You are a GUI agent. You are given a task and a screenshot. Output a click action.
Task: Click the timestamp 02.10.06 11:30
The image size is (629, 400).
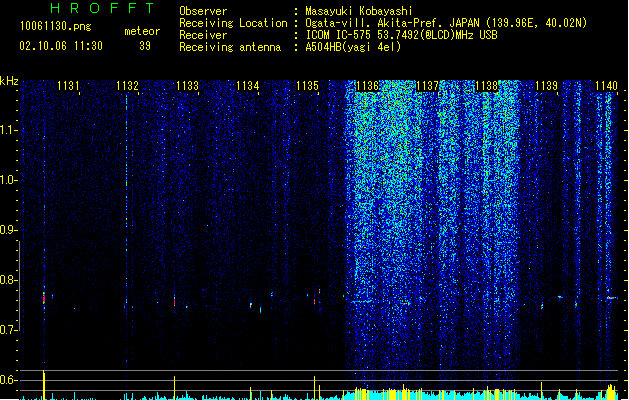61,46
